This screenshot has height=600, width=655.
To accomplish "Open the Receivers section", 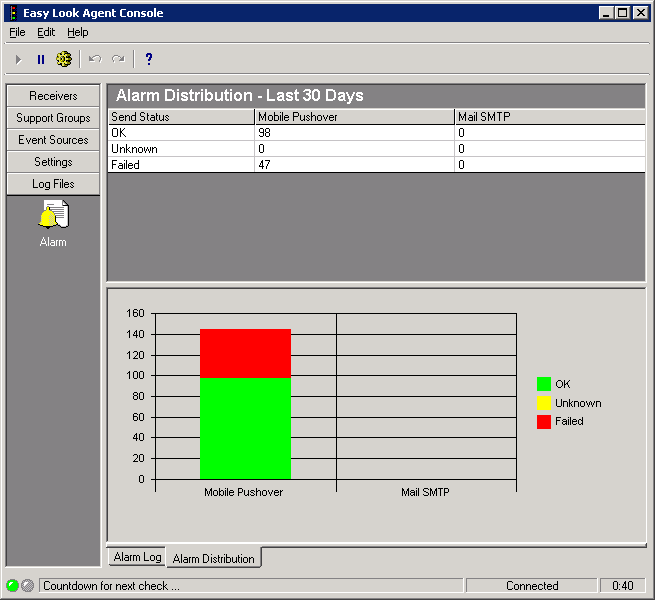I will coord(53,96).
